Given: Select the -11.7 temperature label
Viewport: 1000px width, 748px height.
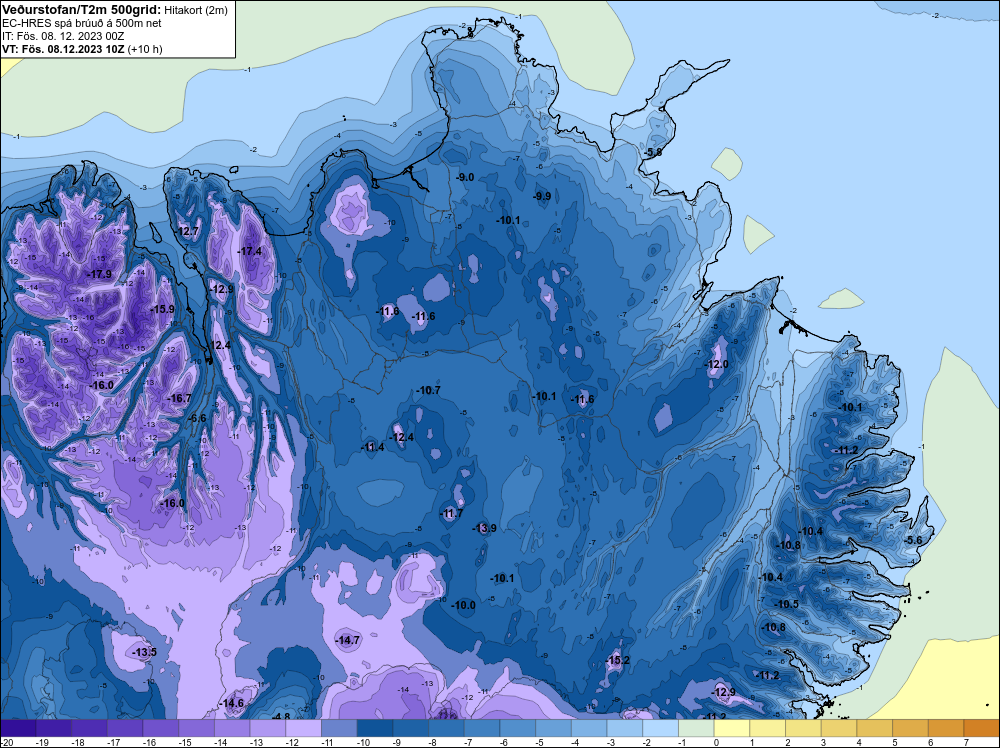Looking at the screenshot, I should tap(452, 513).
